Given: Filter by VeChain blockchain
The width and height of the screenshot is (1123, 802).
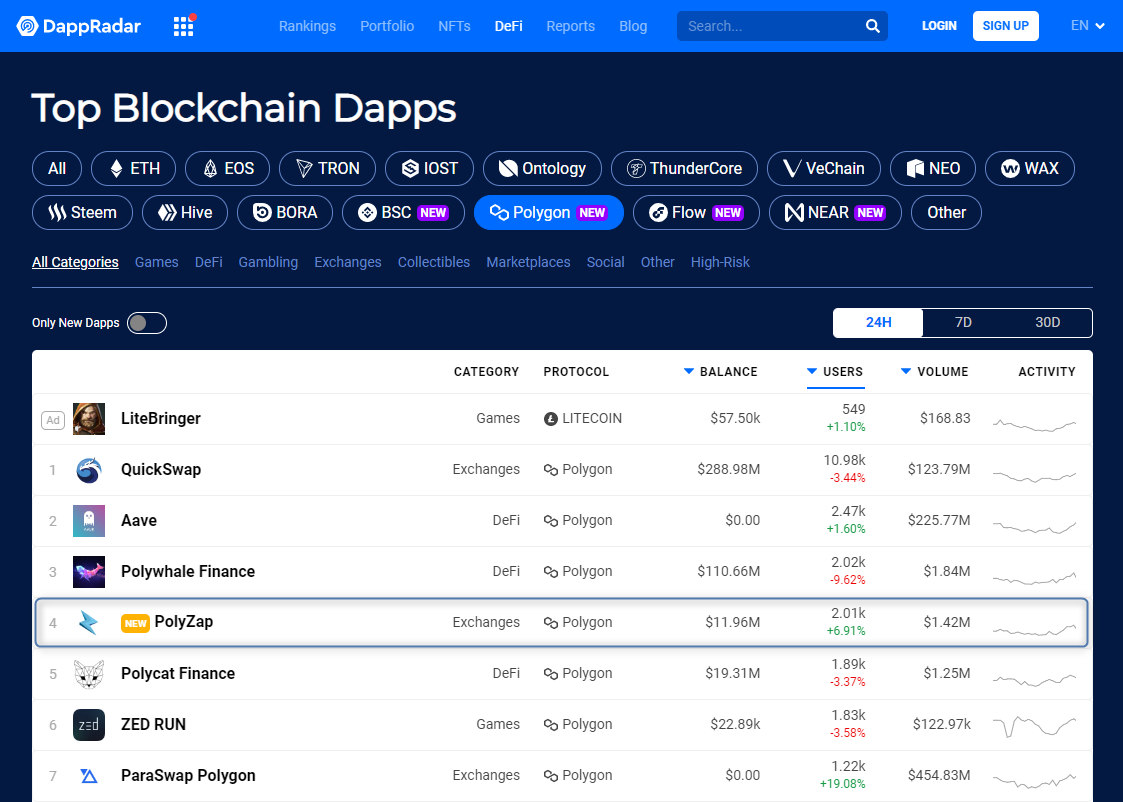Looking at the screenshot, I should 824,168.
